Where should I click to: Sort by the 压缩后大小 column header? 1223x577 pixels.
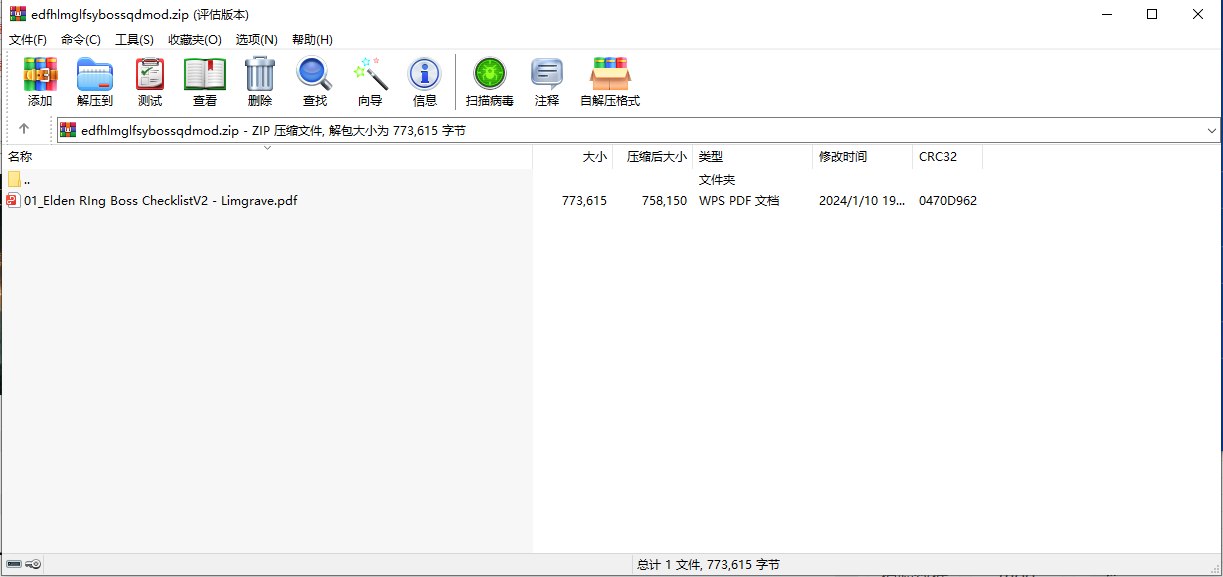point(653,157)
